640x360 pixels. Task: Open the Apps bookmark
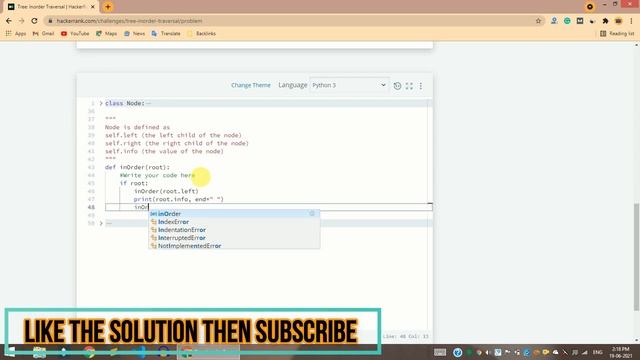[16, 33]
